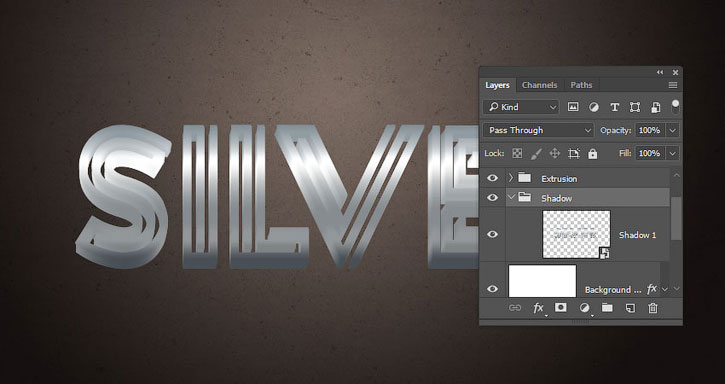
Task: Filter layers by adjustment layer type
Action: pos(594,107)
